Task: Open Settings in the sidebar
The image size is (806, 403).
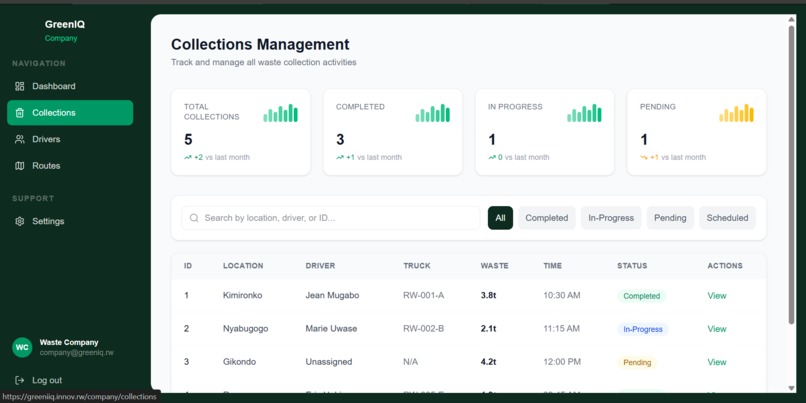Action: (x=70, y=221)
